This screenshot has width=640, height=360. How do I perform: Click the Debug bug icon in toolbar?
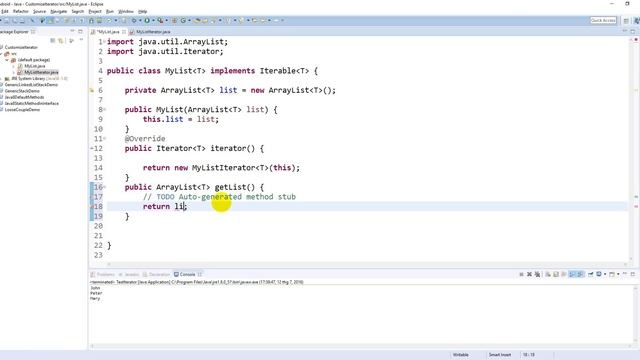coord(134,20)
